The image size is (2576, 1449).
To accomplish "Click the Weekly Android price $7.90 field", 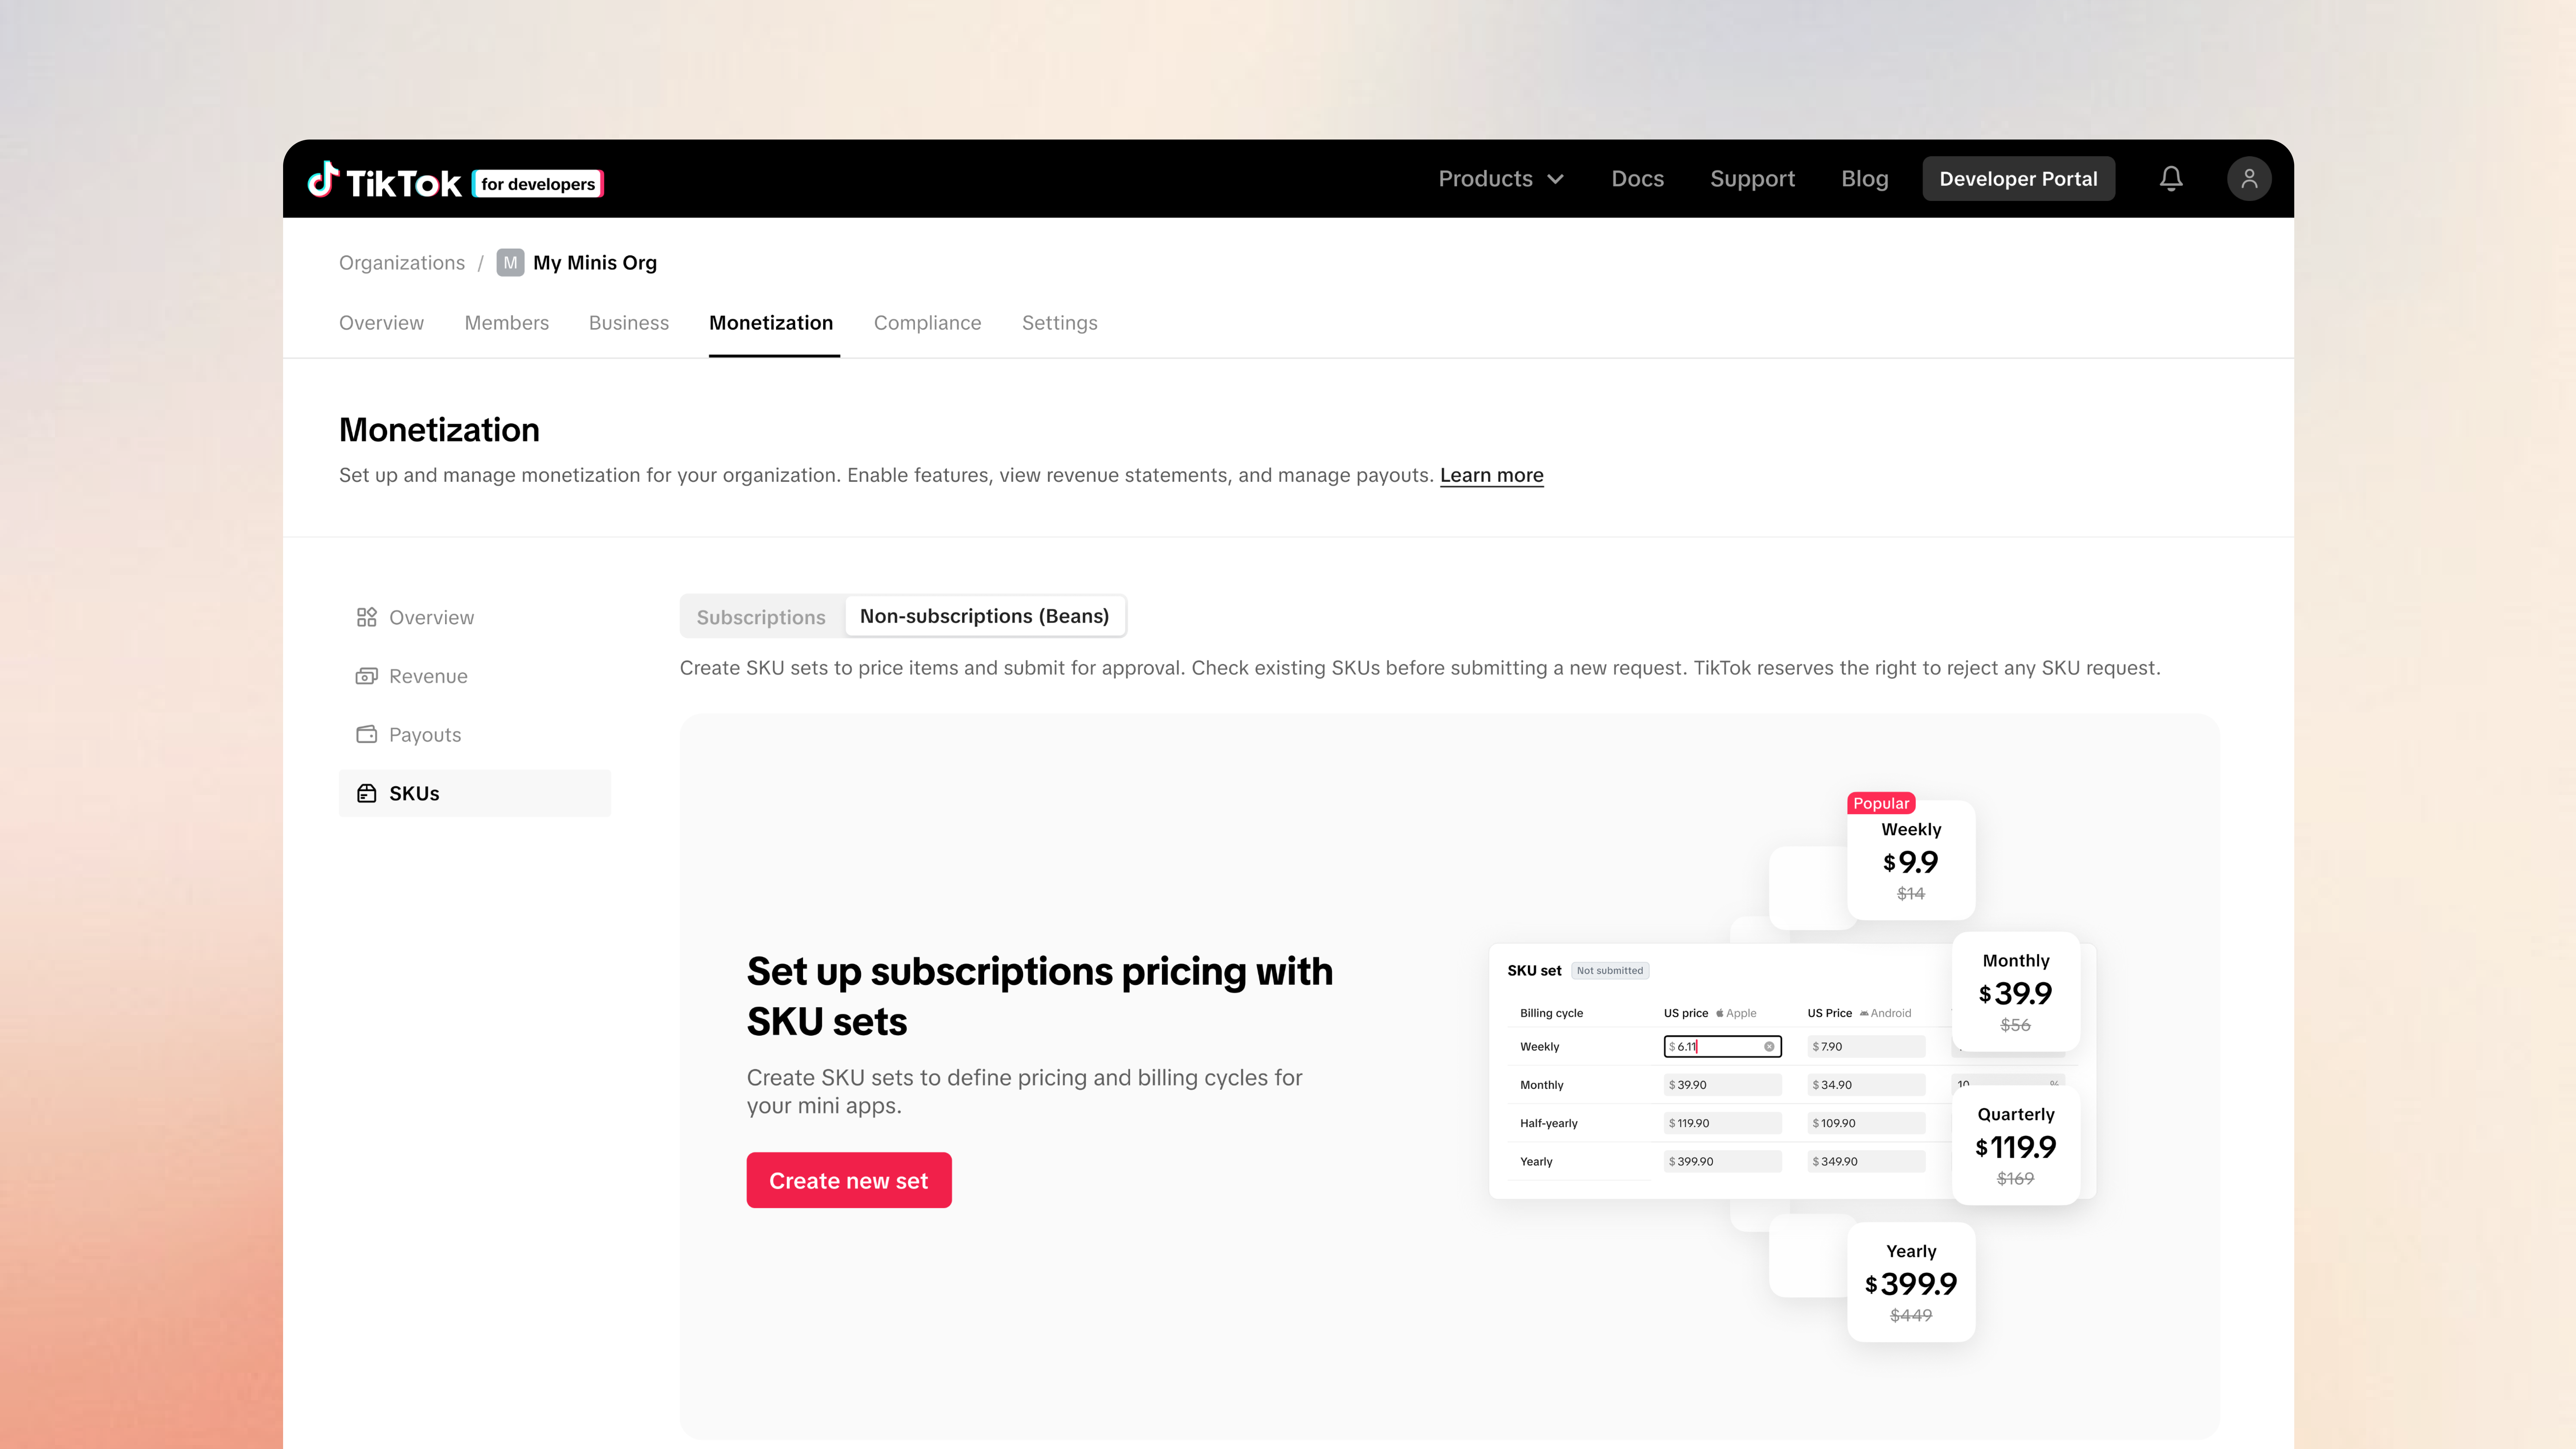I will [1866, 1047].
